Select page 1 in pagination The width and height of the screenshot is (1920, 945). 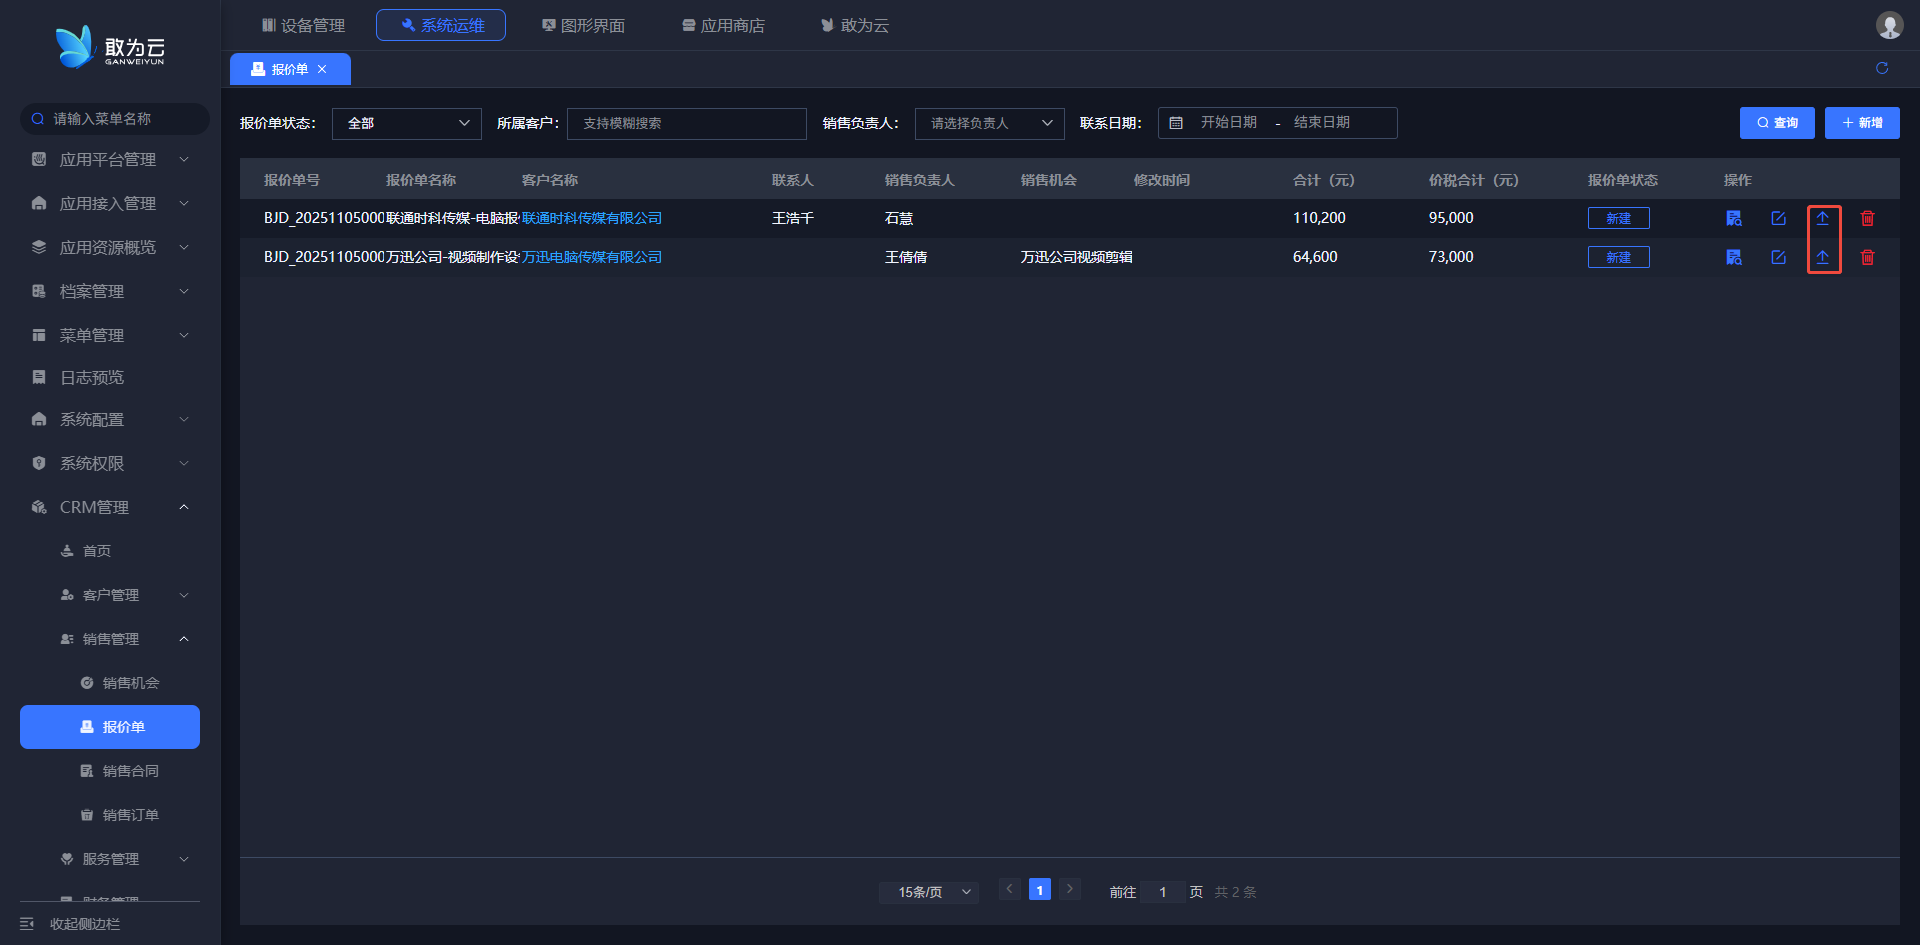1040,889
